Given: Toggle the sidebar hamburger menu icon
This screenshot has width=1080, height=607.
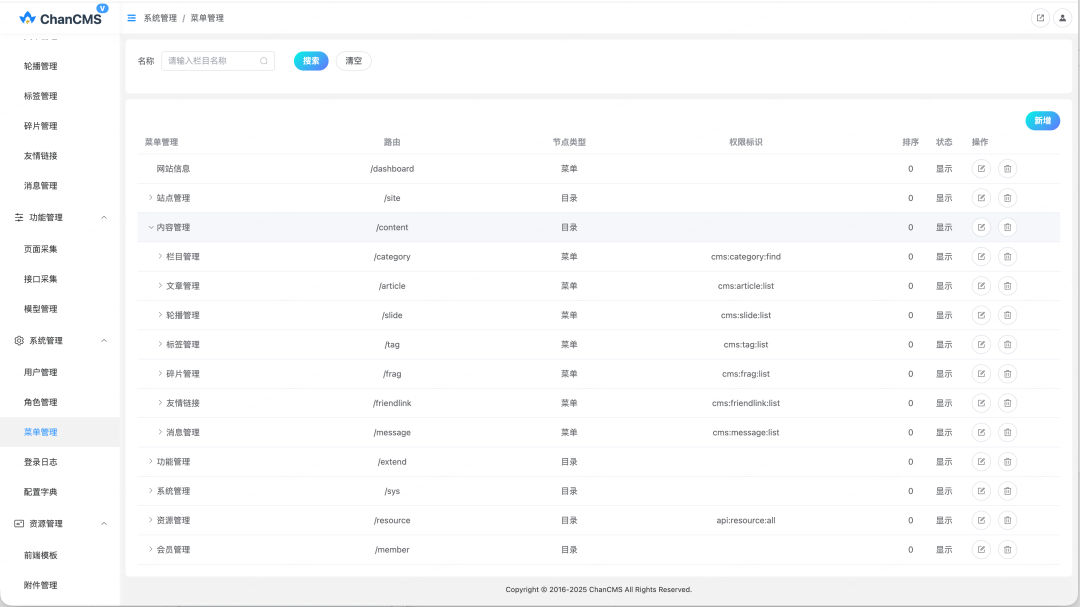Looking at the screenshot, I should pyautogui.click(x=132, y=18).
